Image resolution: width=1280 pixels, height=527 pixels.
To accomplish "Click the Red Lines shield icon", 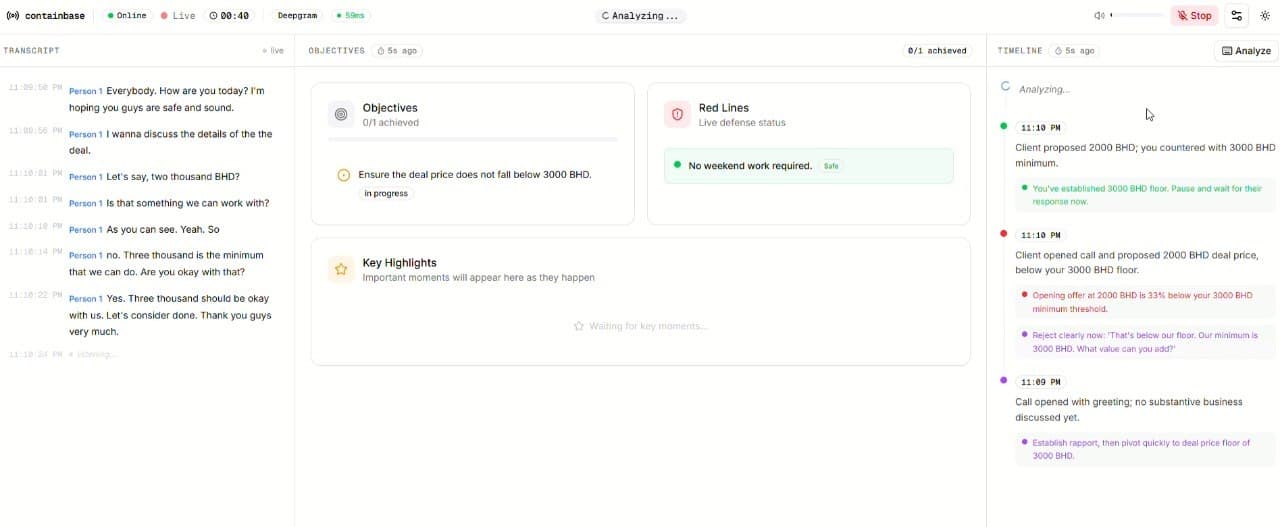I will pyautogui.click(x=677, y=115).
